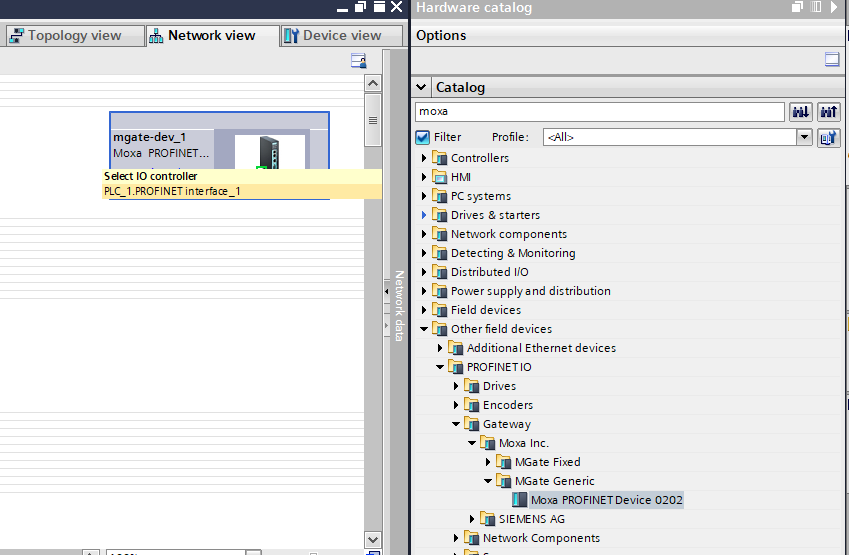The width and height of the screenshot is (849, 555).
Task: Click the Moxa Inc. folder icon
Action: click(488, 443)
